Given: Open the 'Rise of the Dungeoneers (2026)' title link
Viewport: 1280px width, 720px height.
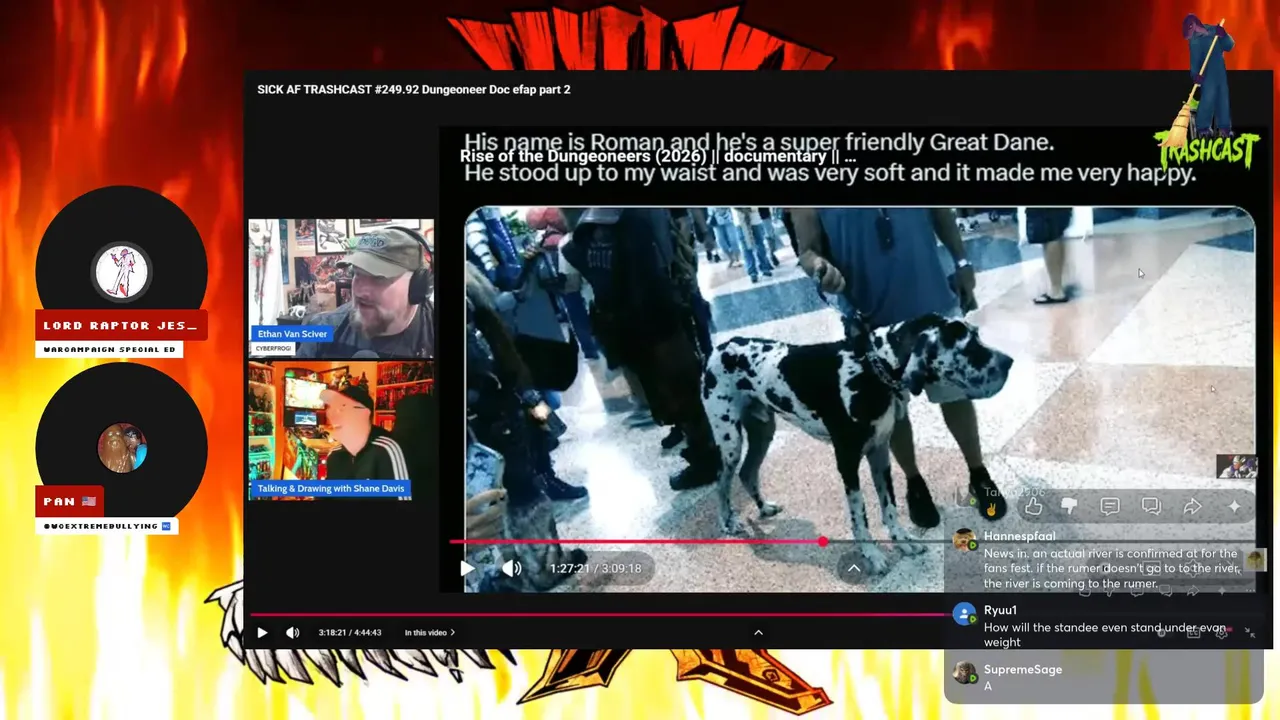Looking at the screenshot, I should [x=658, y=157].
